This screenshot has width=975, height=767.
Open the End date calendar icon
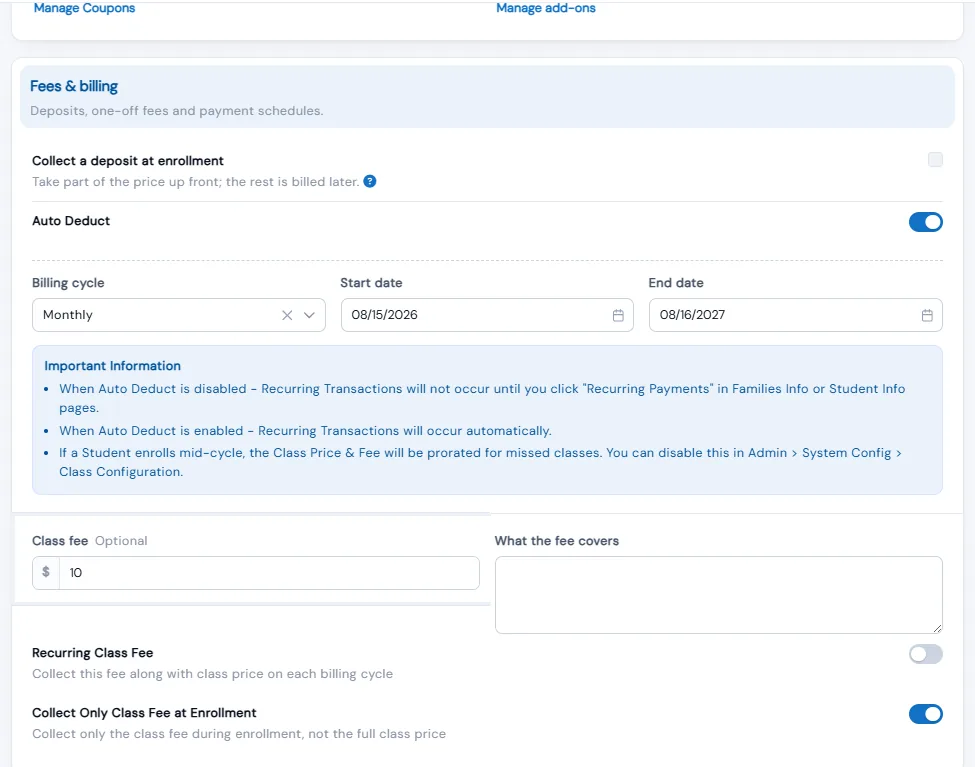coord(926,315)
